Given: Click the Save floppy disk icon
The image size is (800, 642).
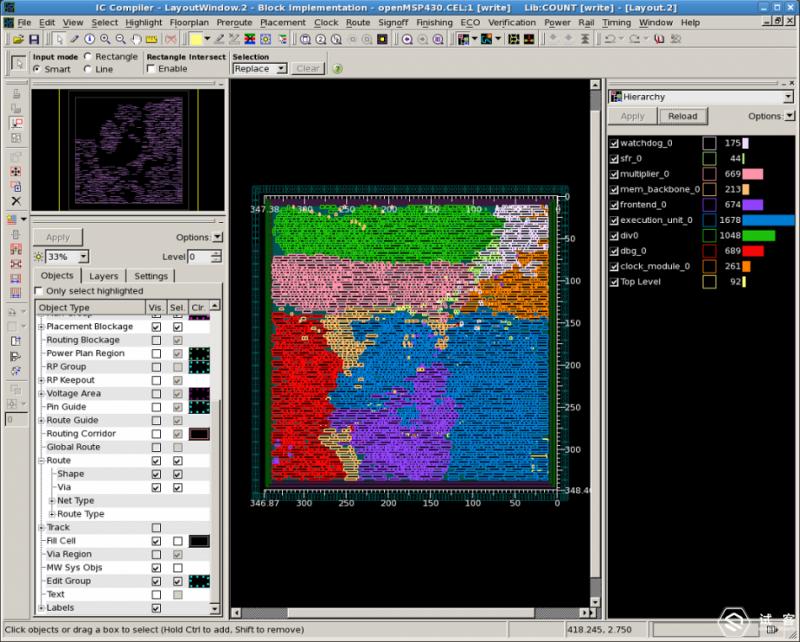Looking at the screenshot, I should 35,39.
